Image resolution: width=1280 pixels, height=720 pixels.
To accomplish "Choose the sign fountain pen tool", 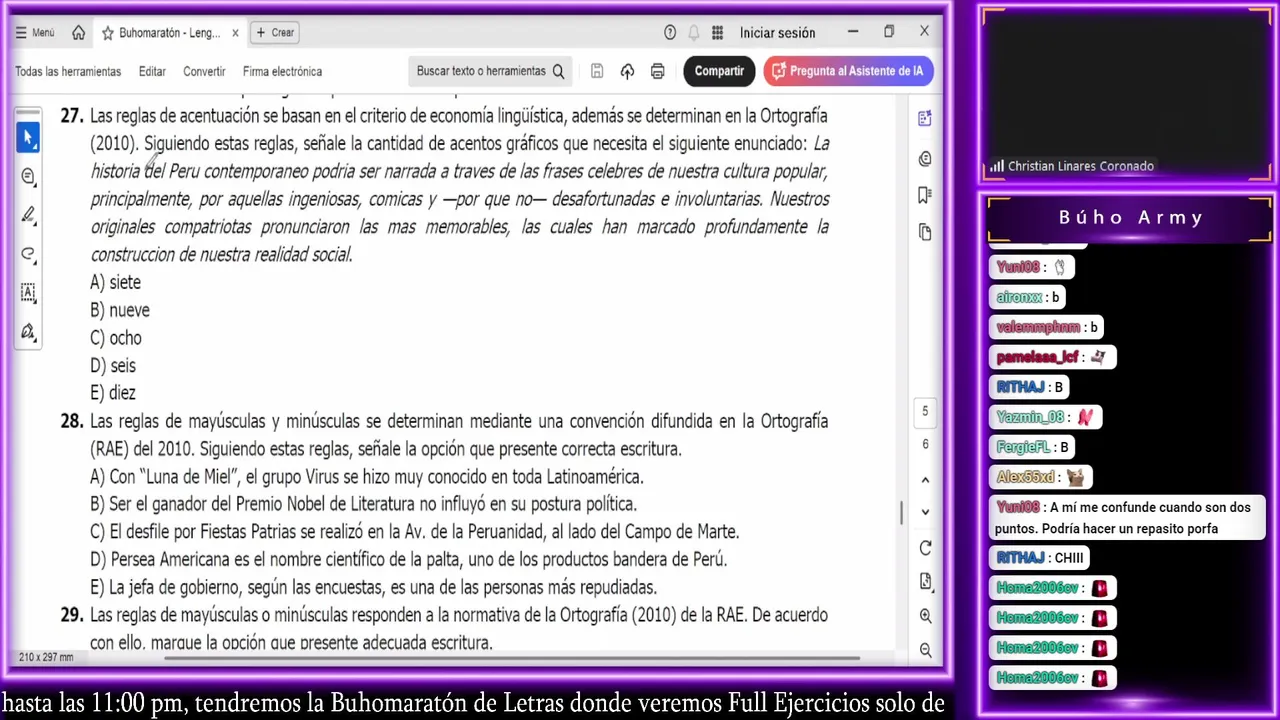I will [x=28, y=331].
